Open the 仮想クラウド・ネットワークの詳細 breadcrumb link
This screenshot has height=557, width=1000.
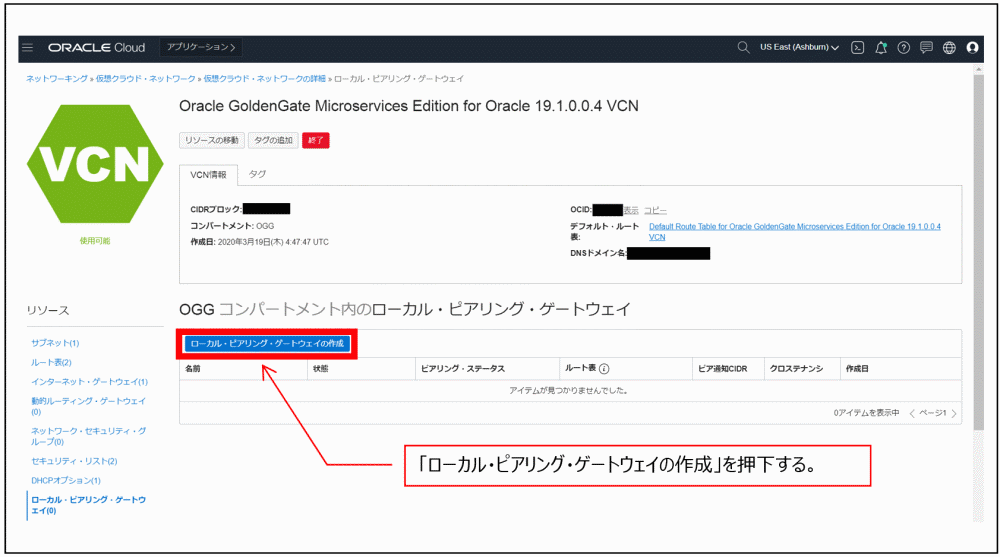265,78
